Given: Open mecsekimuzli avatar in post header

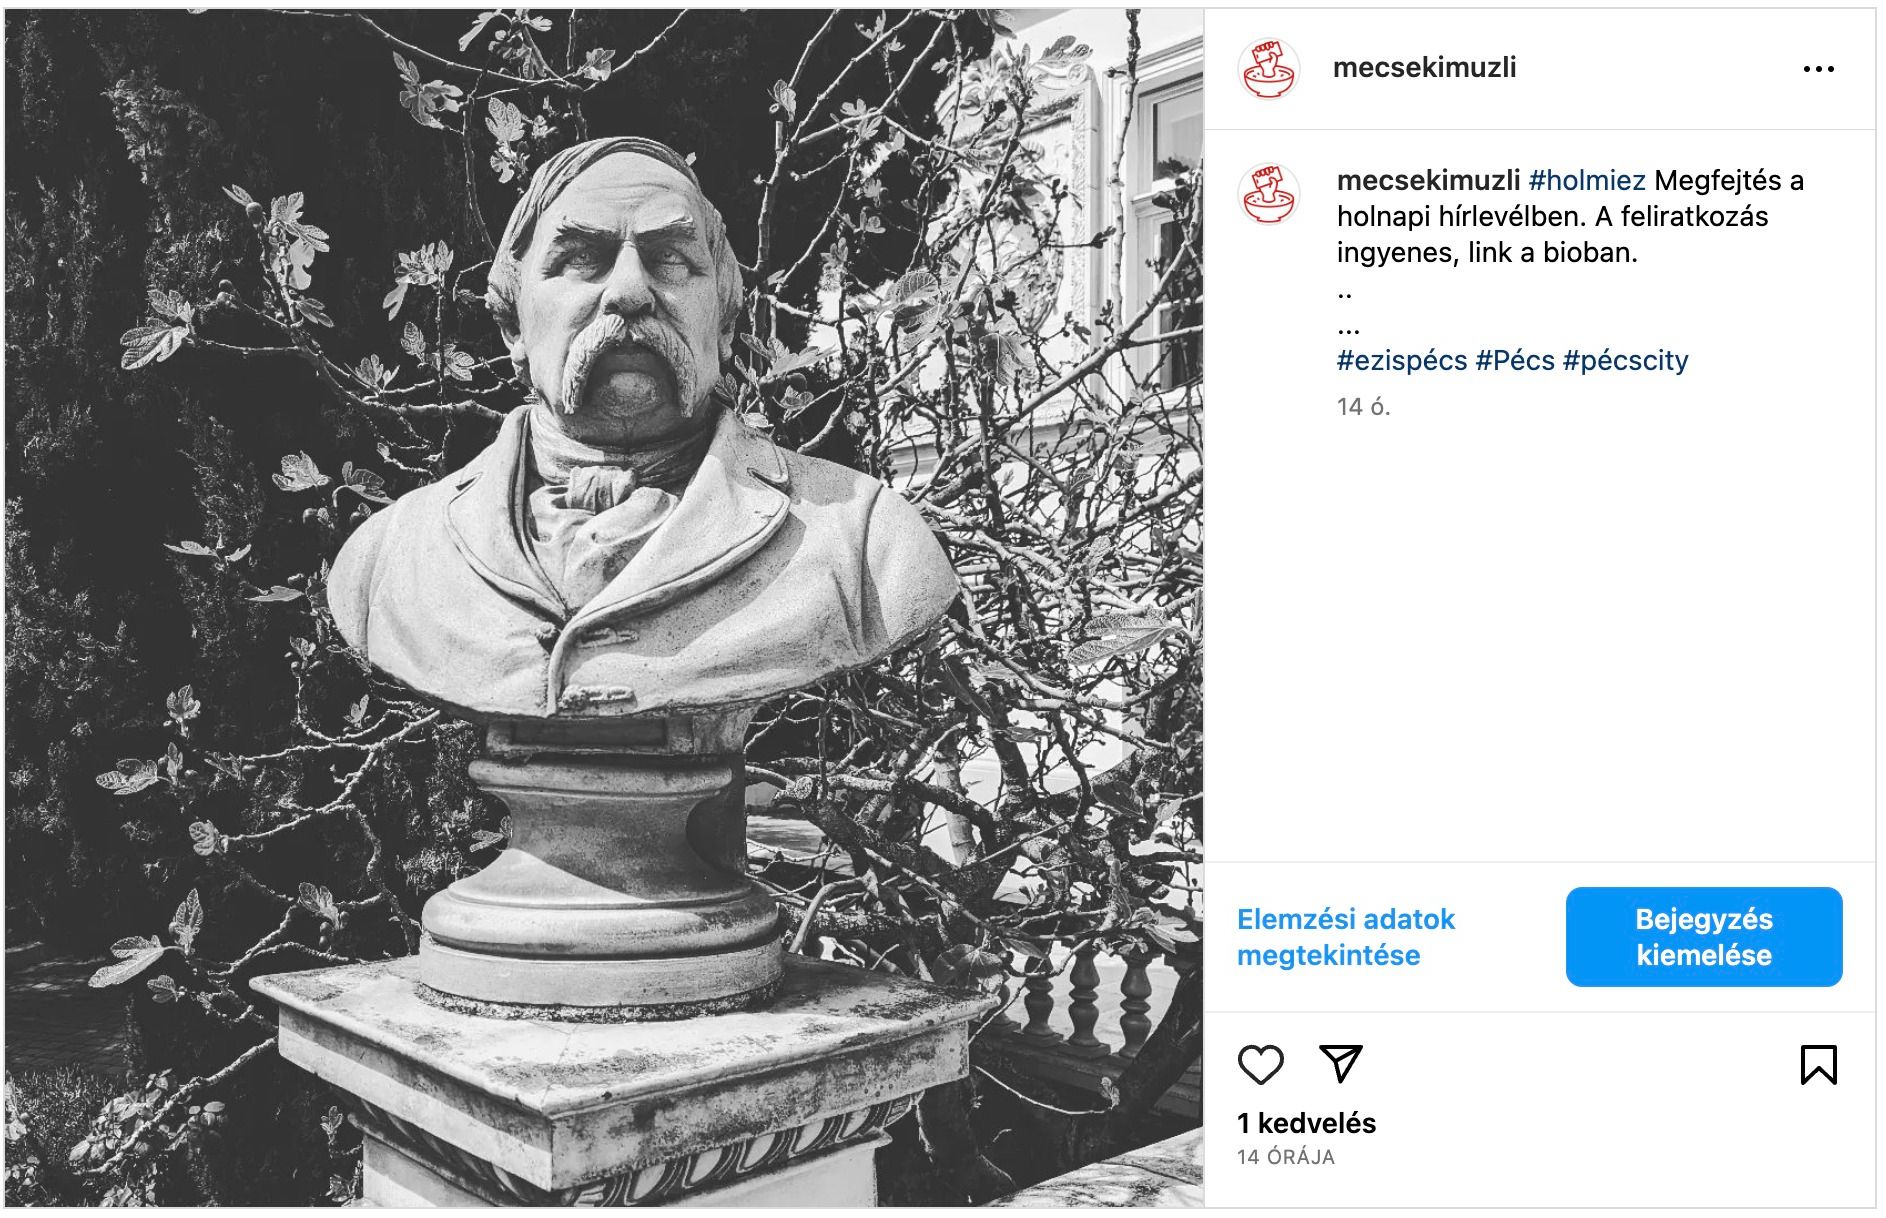Looking at the screenshot, I should click(1269, 69).
